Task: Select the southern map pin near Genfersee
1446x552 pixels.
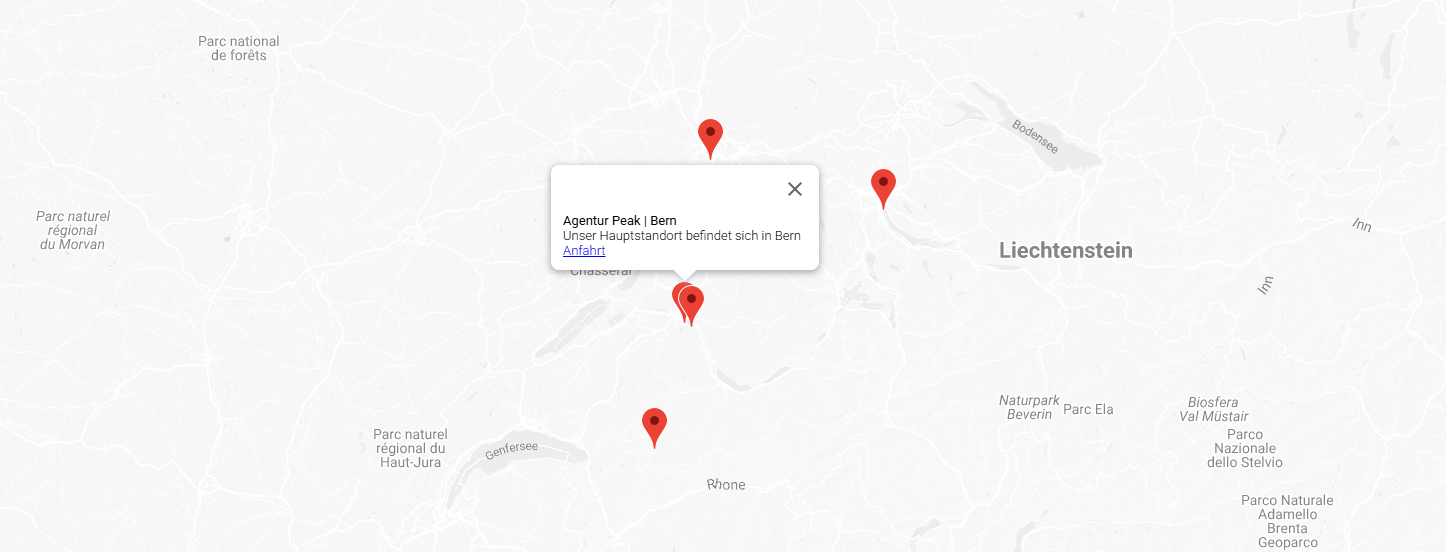Action: coord(654,428)
